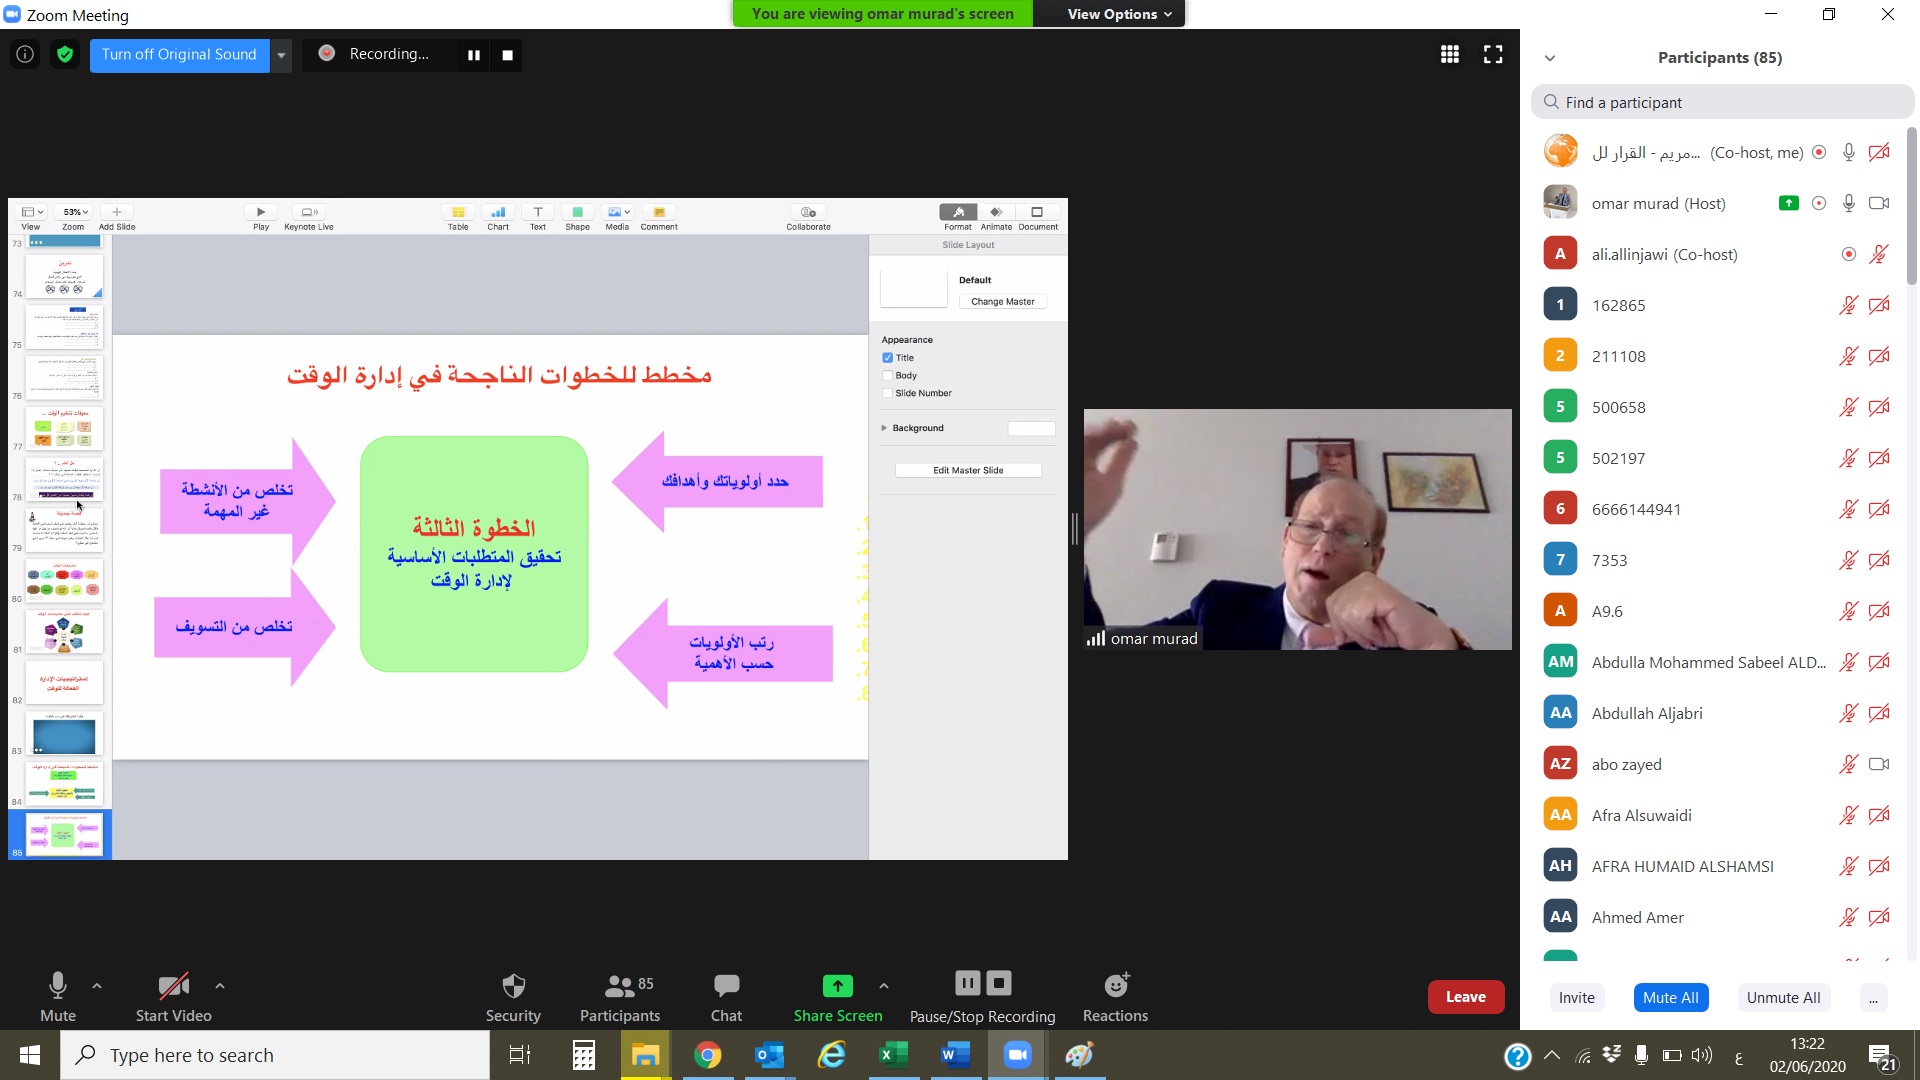Leave the meeting

point(1465,997)
